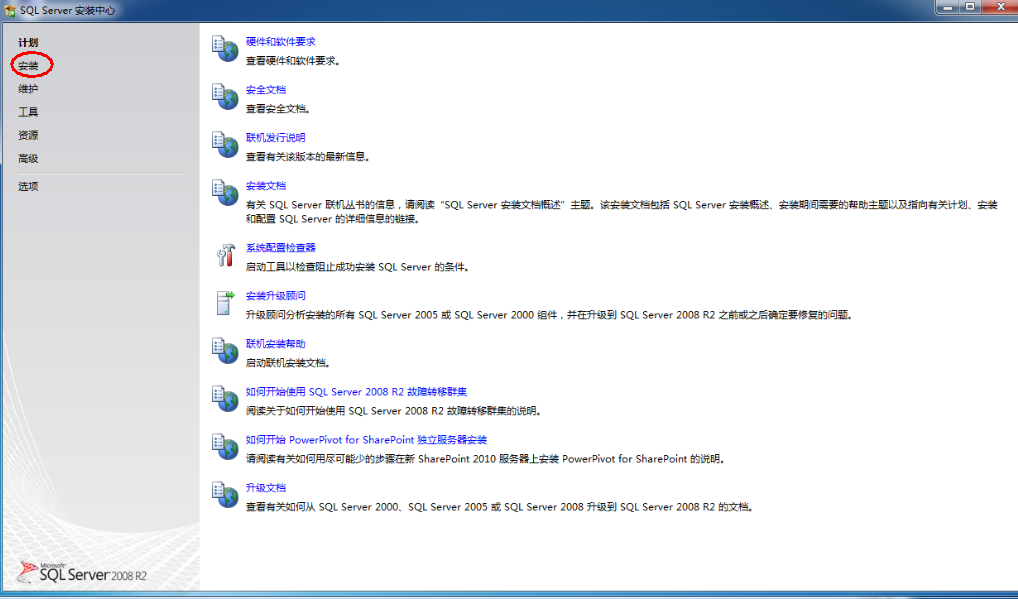Click the SQL Server 安装中心 window title text
The width and height of the screenshot is (1018, 599).
tap(68, 11)
